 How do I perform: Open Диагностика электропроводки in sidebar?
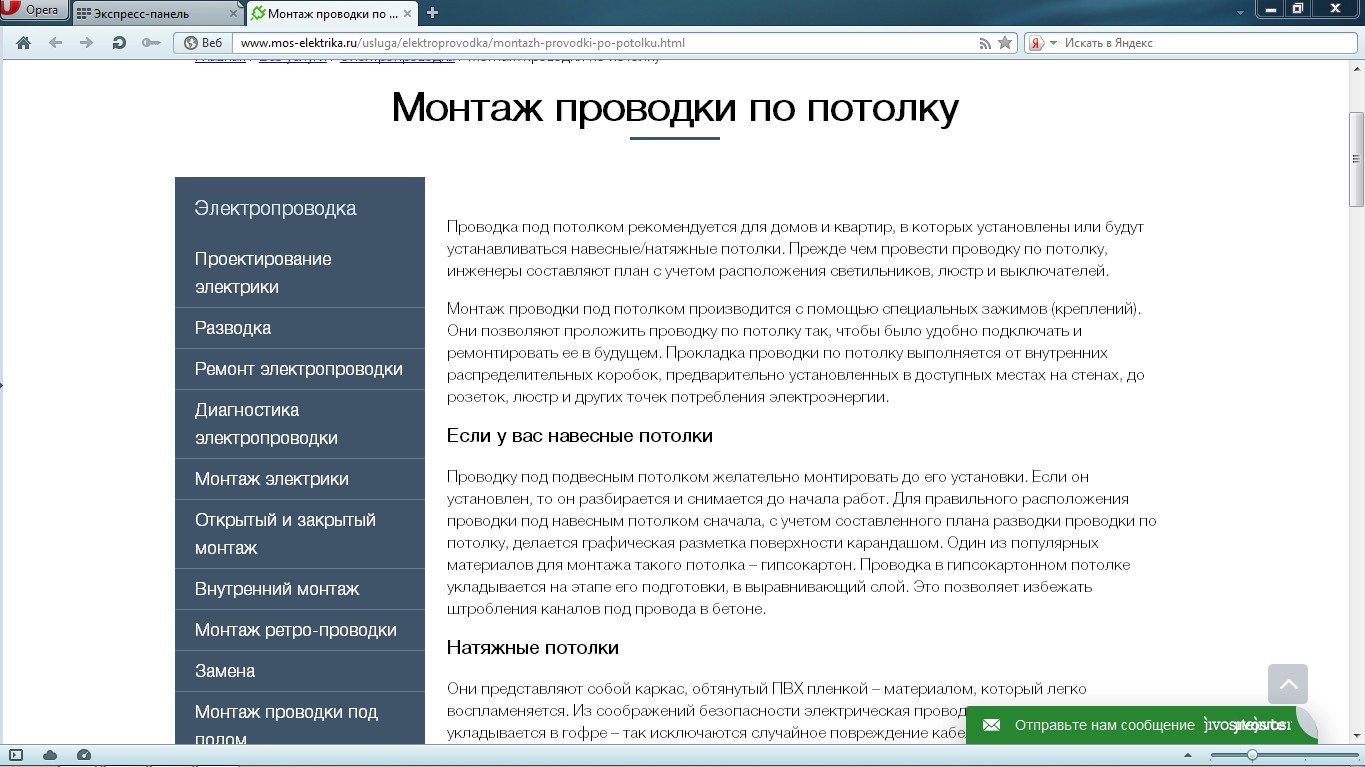[300, 424]
